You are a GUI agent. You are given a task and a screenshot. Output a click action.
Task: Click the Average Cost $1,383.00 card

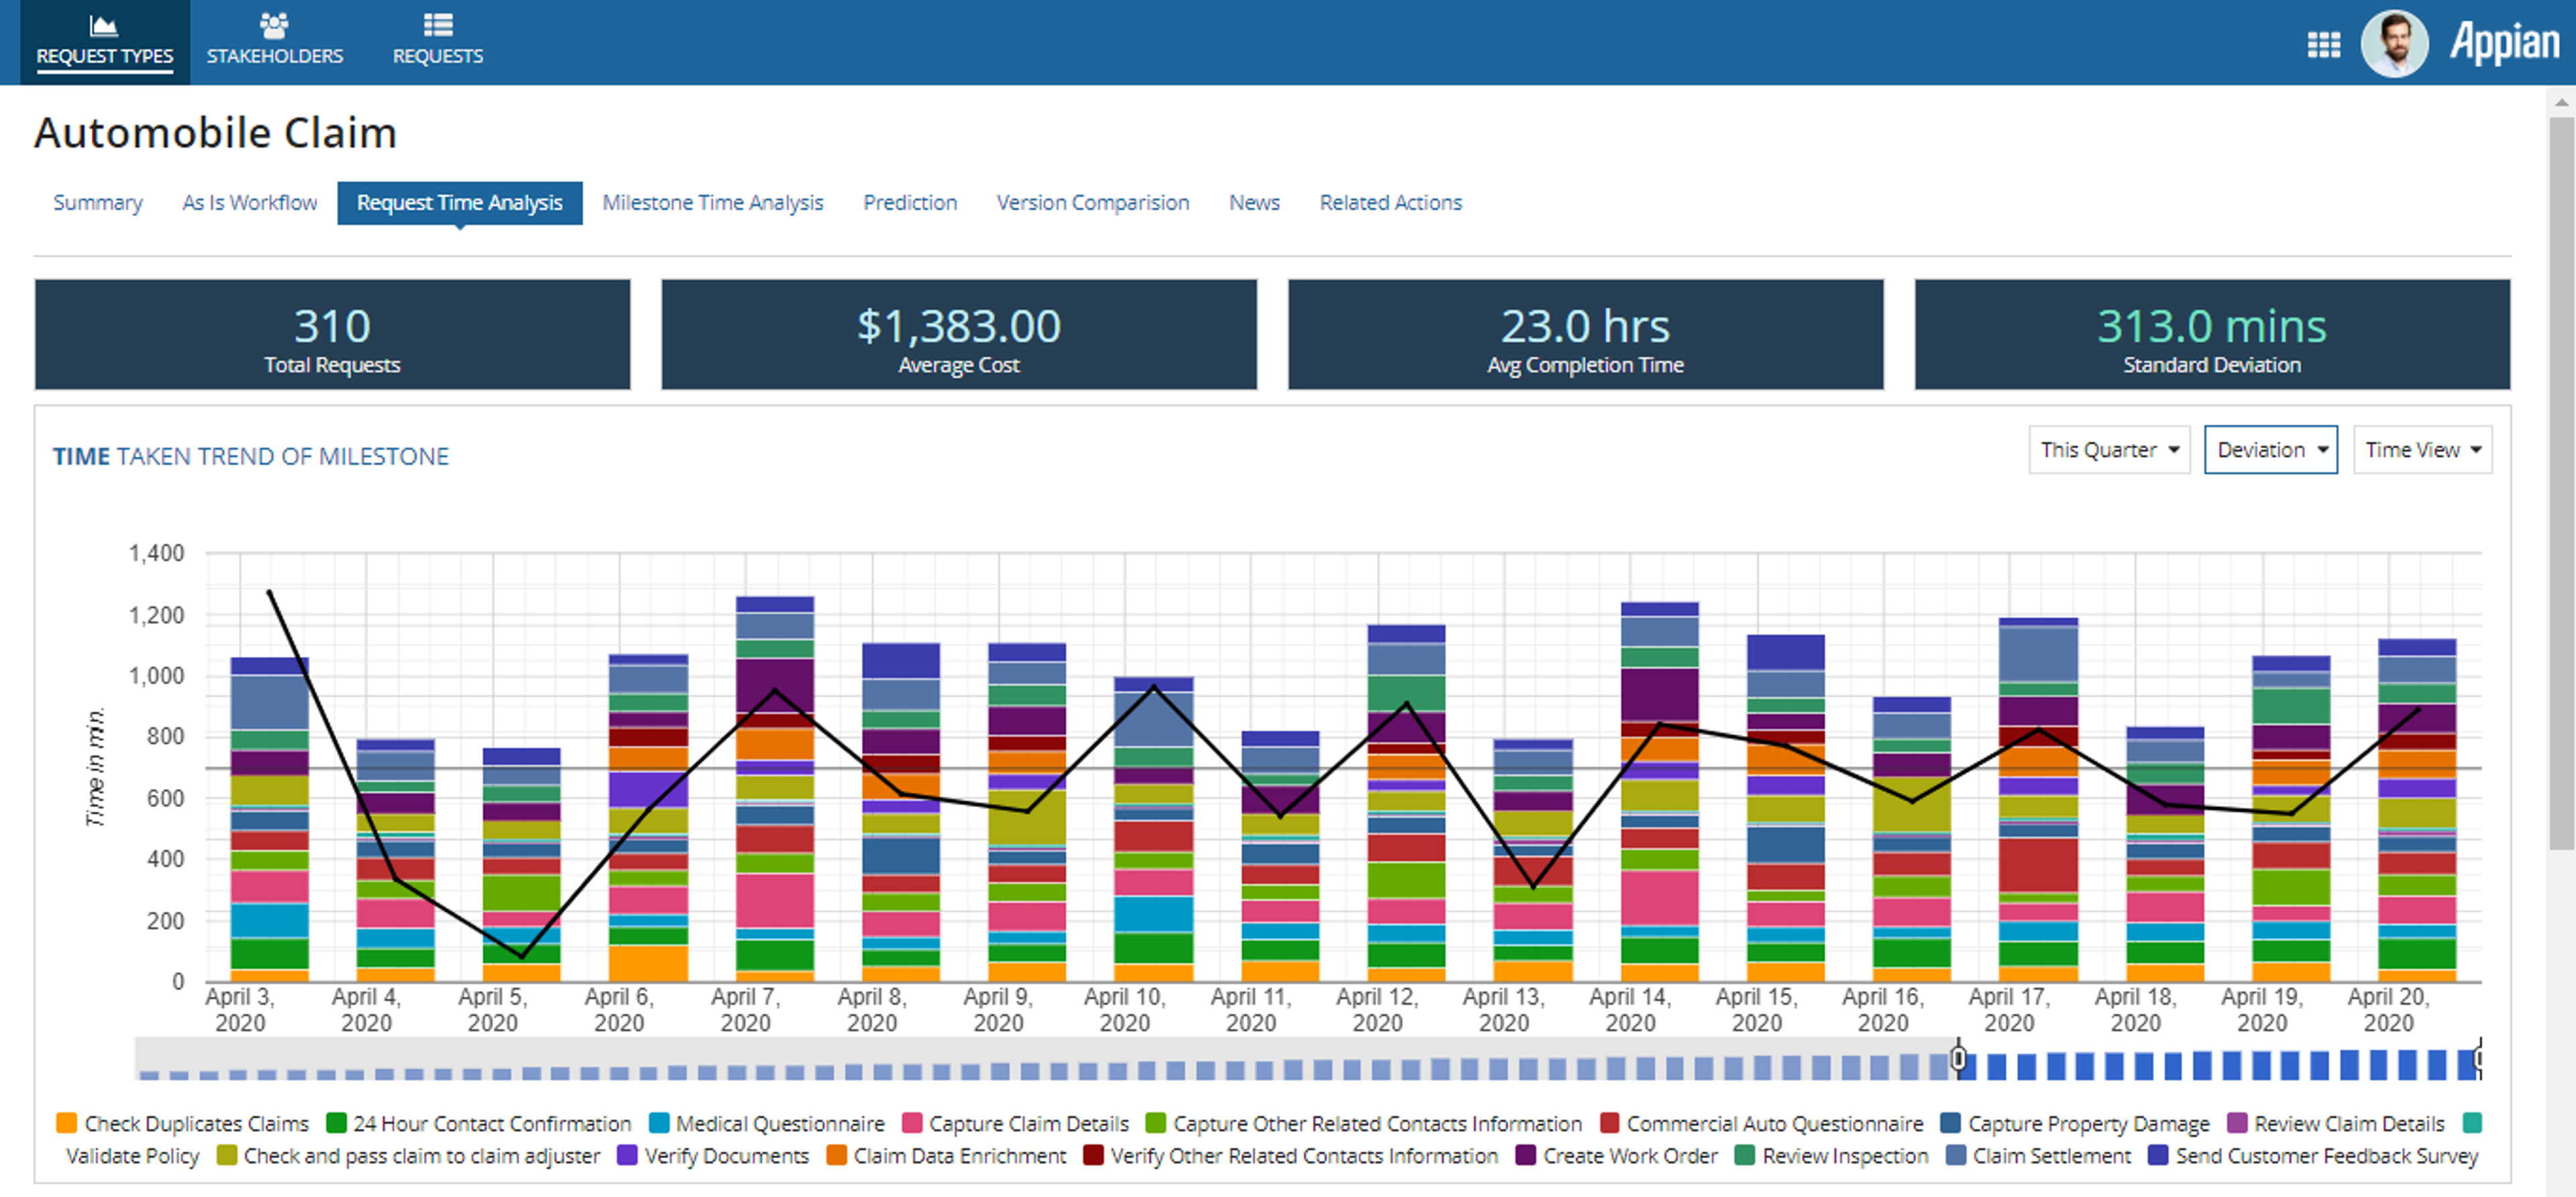point(959,334)
